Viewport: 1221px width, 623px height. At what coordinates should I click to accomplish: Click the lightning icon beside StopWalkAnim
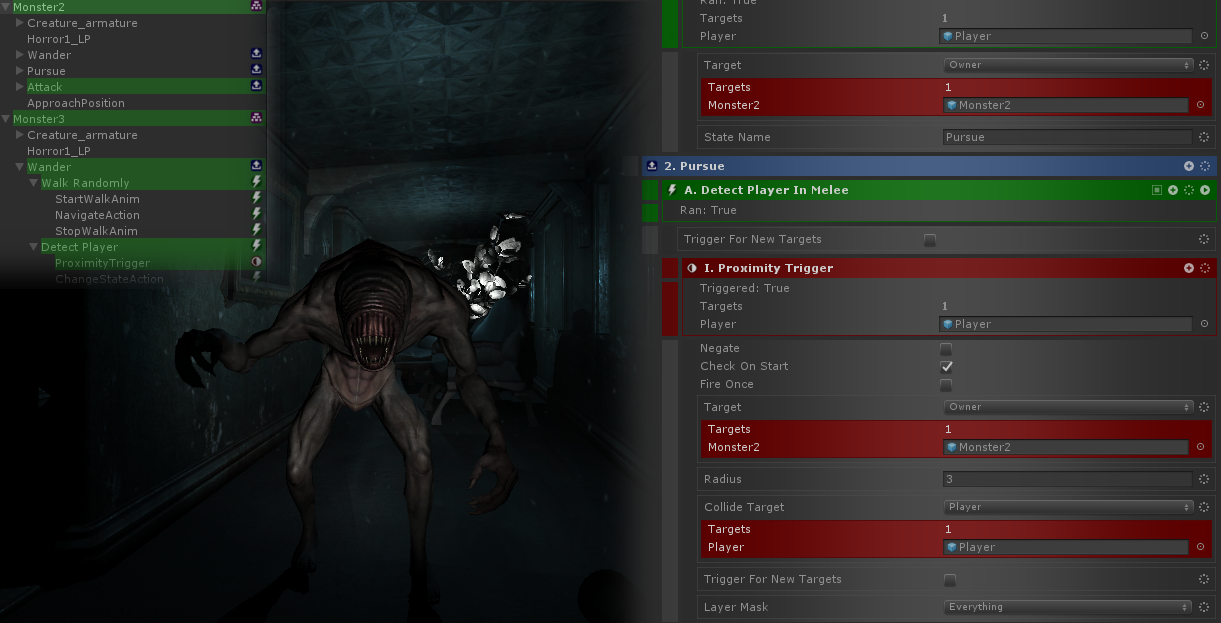[x=256, y=231]
